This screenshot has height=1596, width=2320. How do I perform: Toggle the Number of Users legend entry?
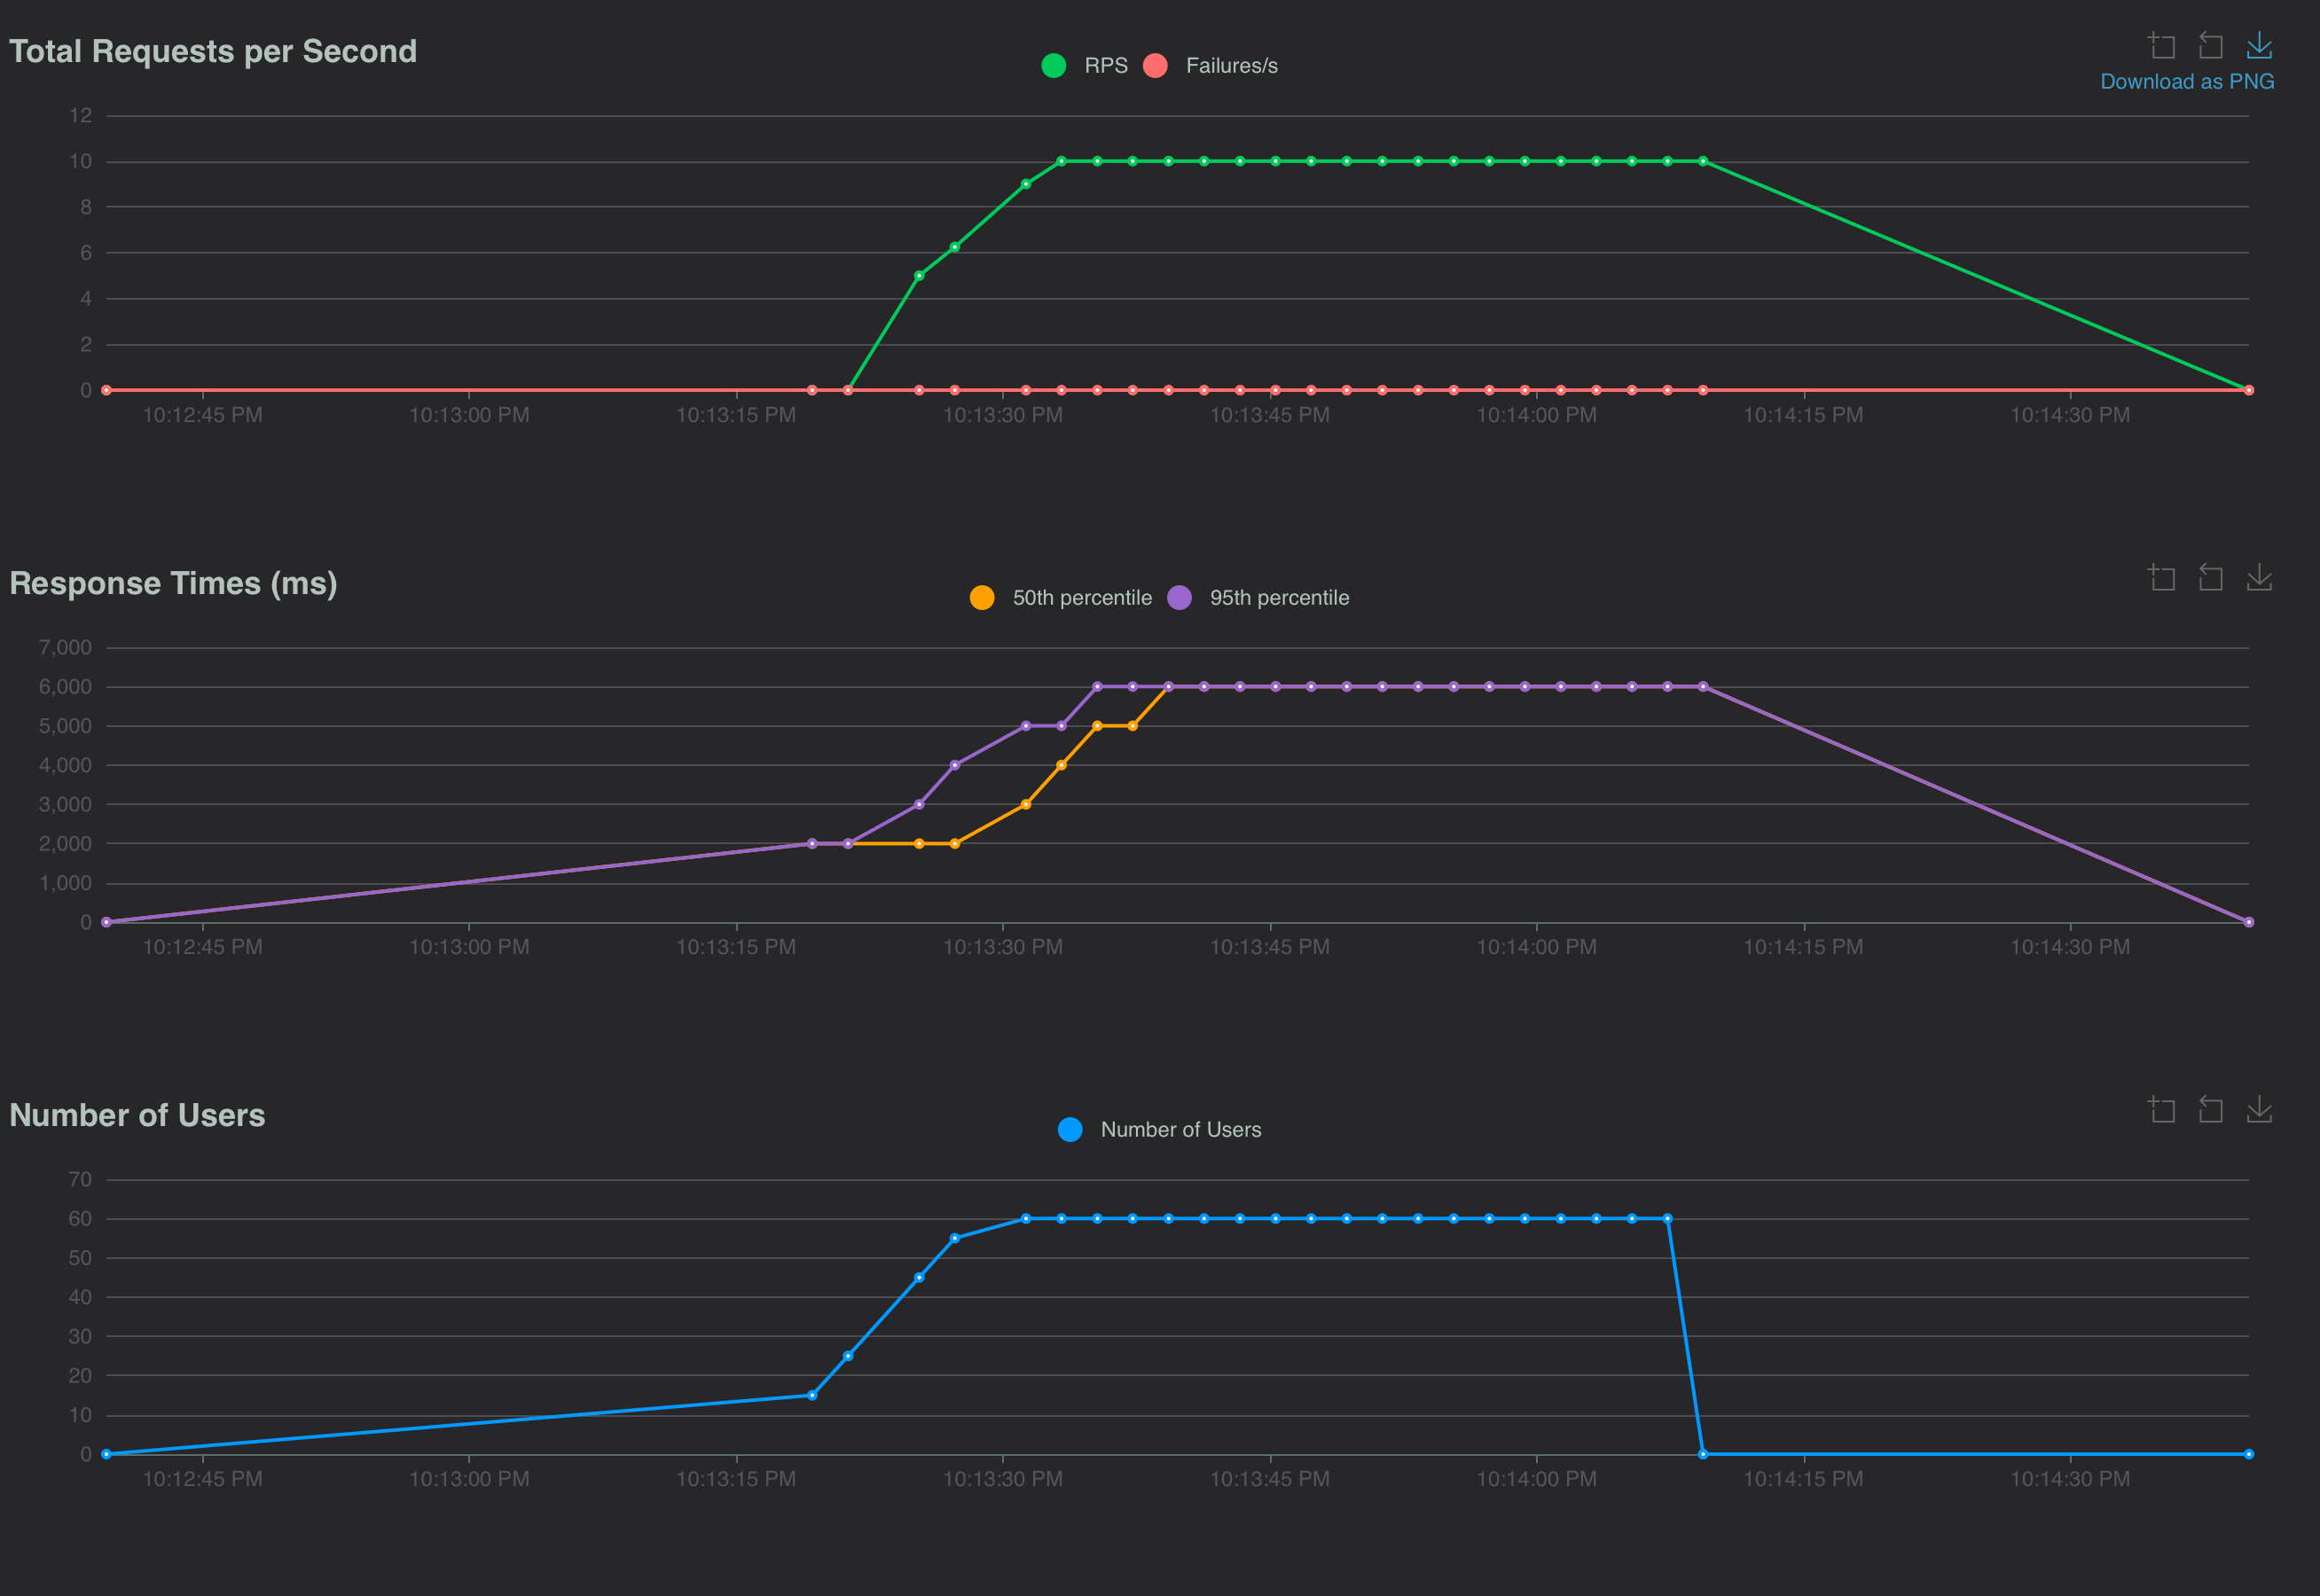click(x=1160, y=1130)
